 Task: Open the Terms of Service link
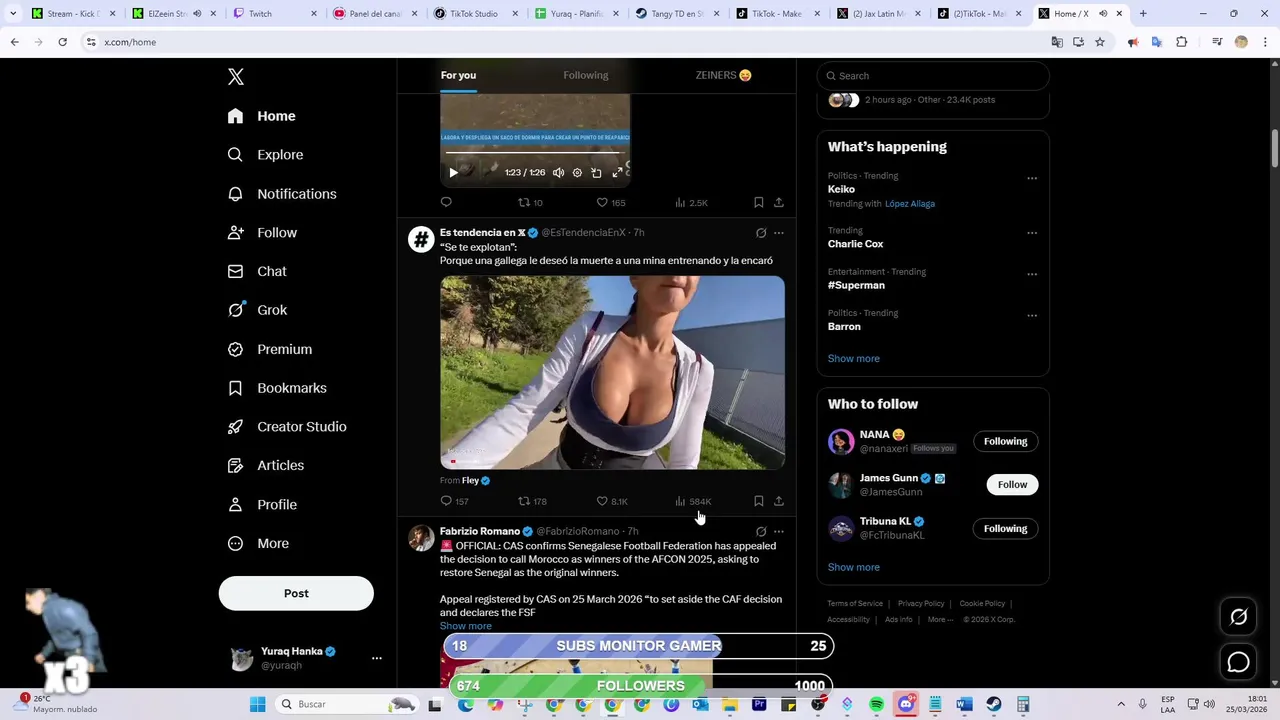(855, 604)
